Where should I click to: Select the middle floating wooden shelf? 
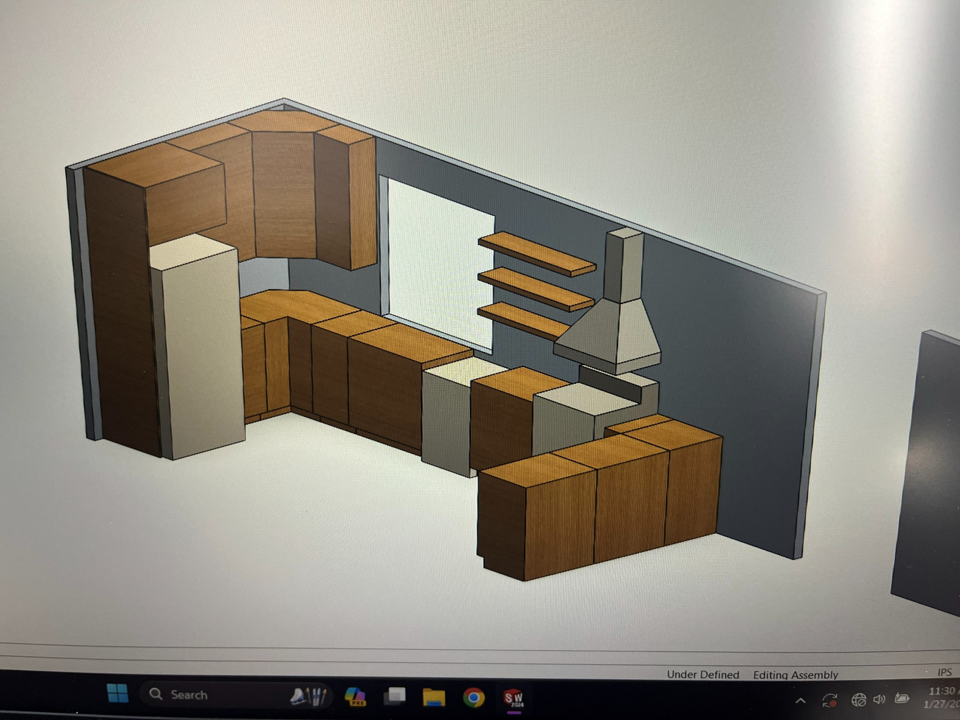coord(535,289)
